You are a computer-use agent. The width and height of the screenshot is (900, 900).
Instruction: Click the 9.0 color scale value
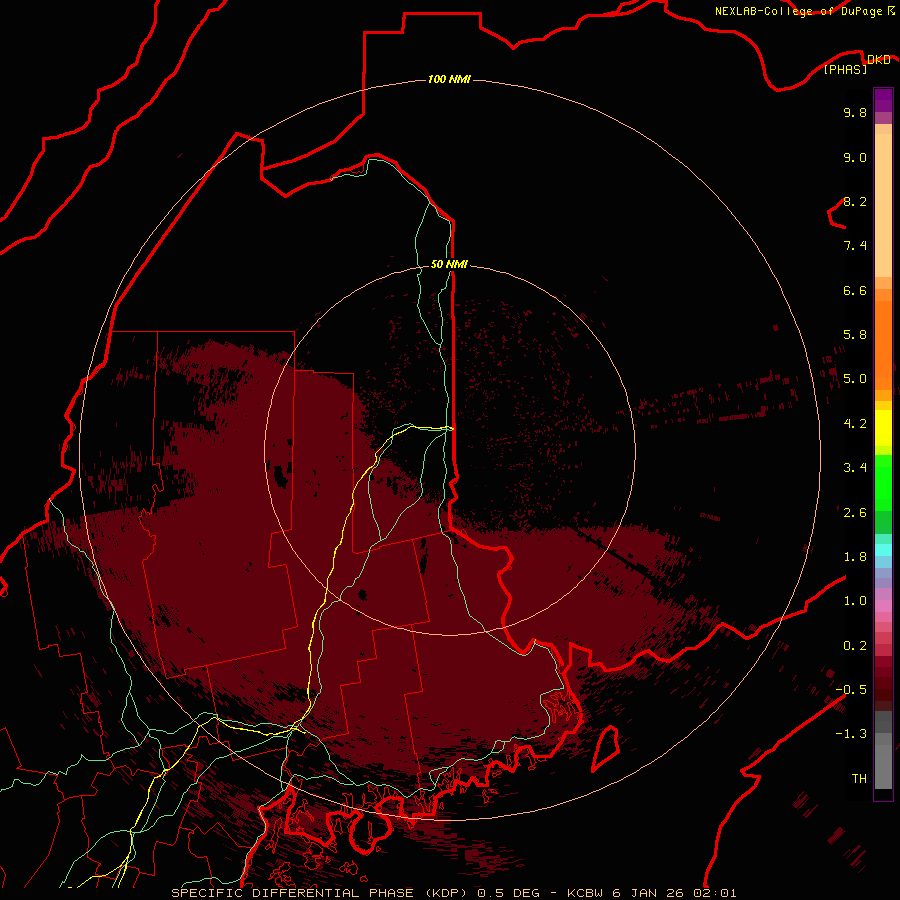click(855, 157)
